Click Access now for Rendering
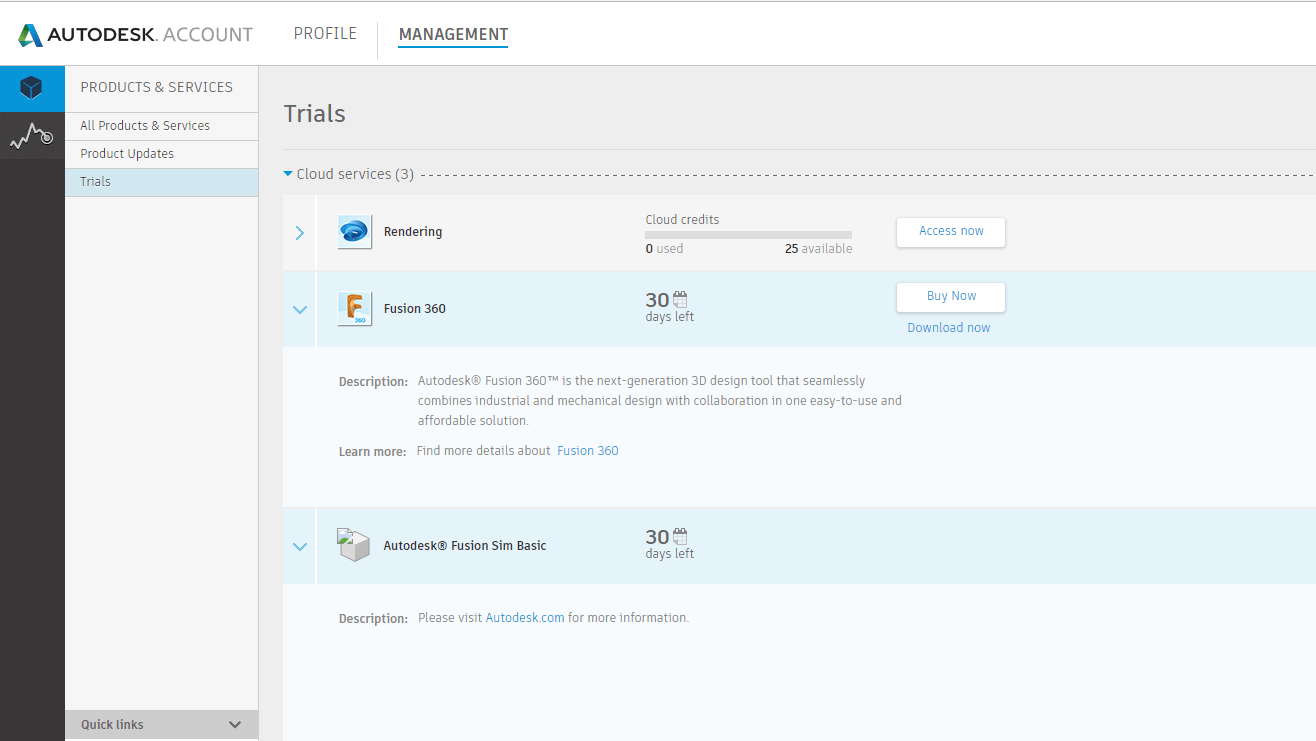The height and width of the screenshot is (741, 1316). coord(951,232)
